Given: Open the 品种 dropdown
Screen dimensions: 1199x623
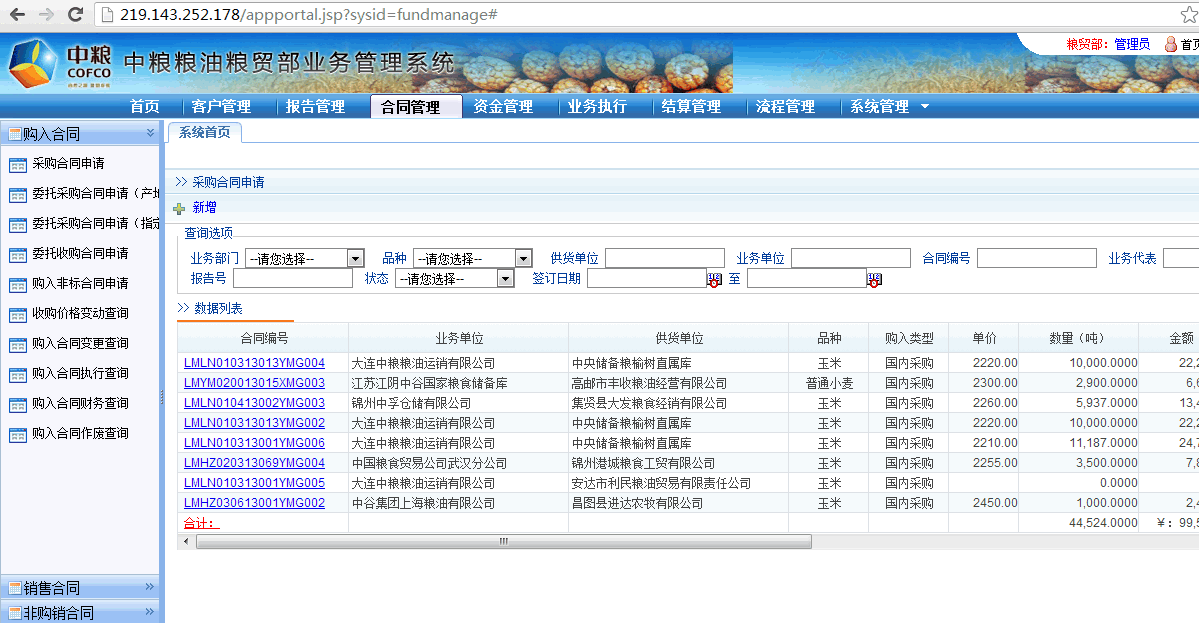Looking at the screenshot, I should click(x=473, y=258).
